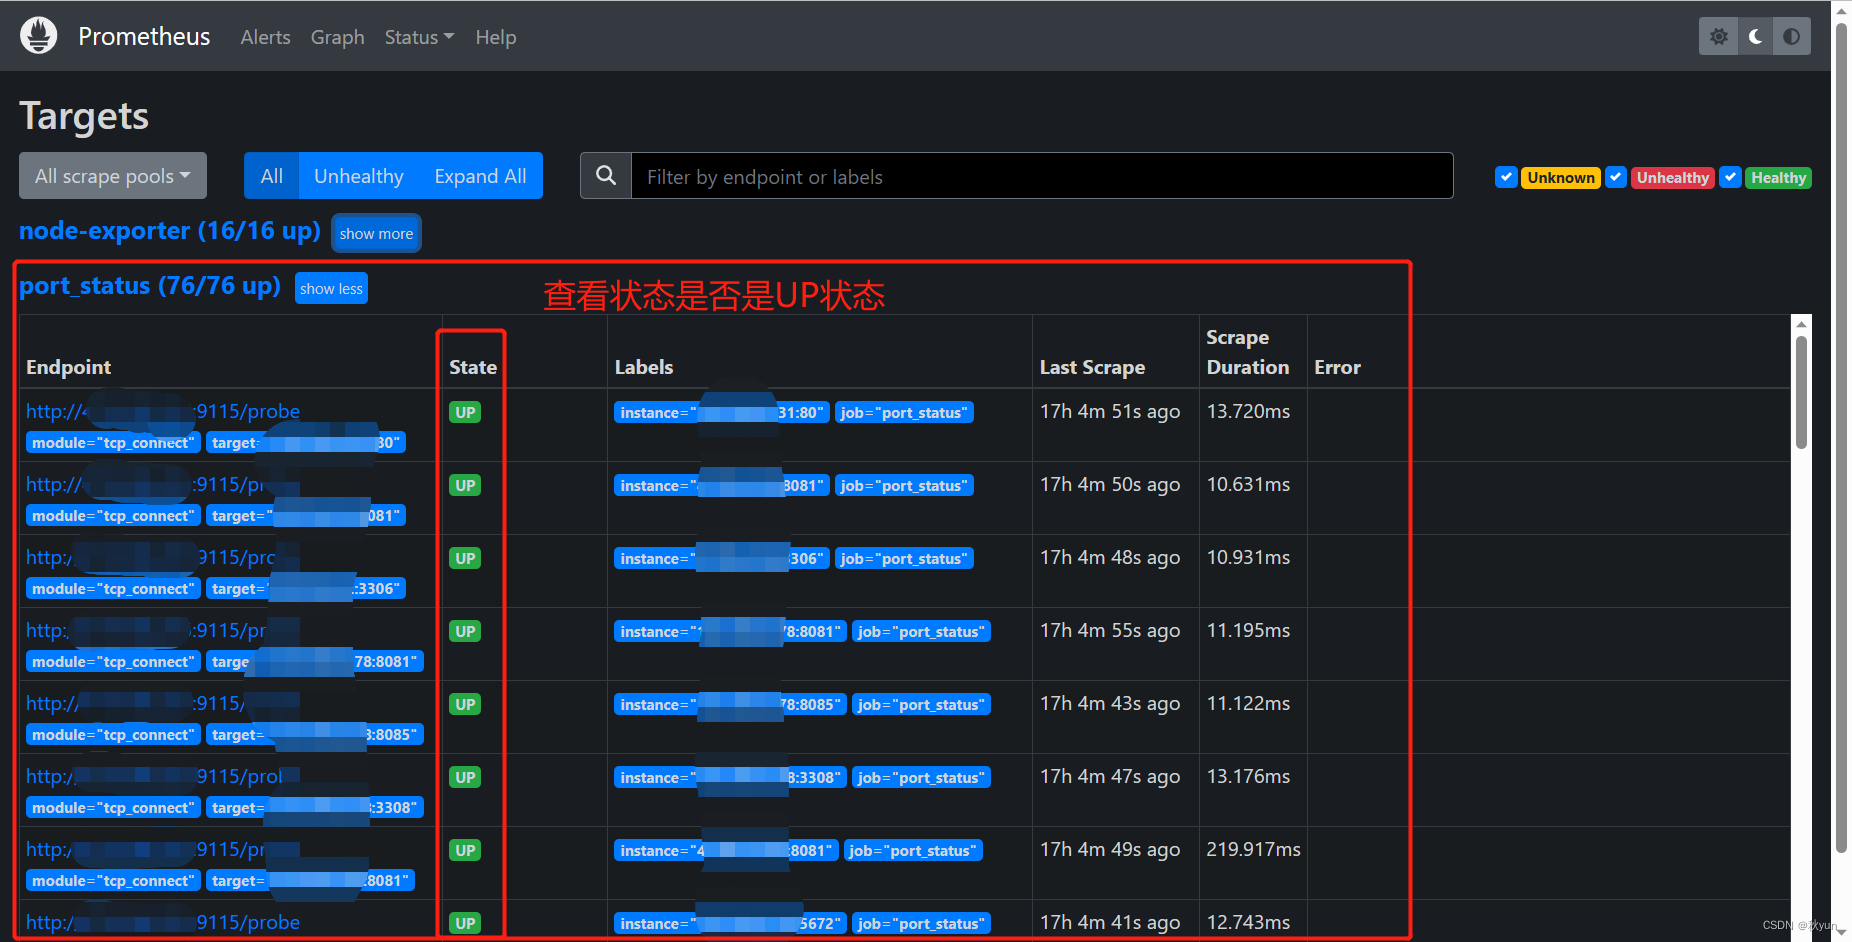Click target label ending :3306
Viewport: 1852px width, 942px height.
(306, 589)
